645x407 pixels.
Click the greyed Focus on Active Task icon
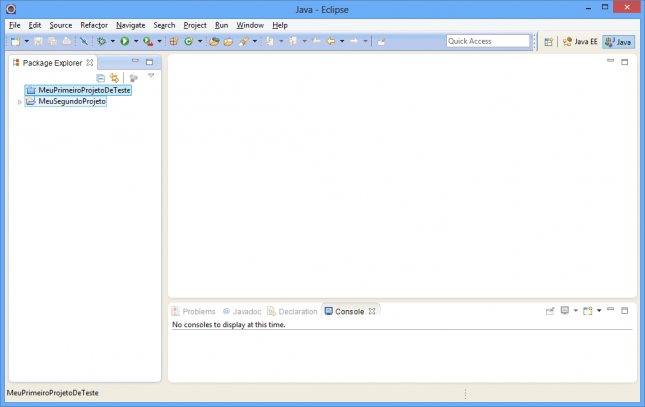(x=133, y=78)
